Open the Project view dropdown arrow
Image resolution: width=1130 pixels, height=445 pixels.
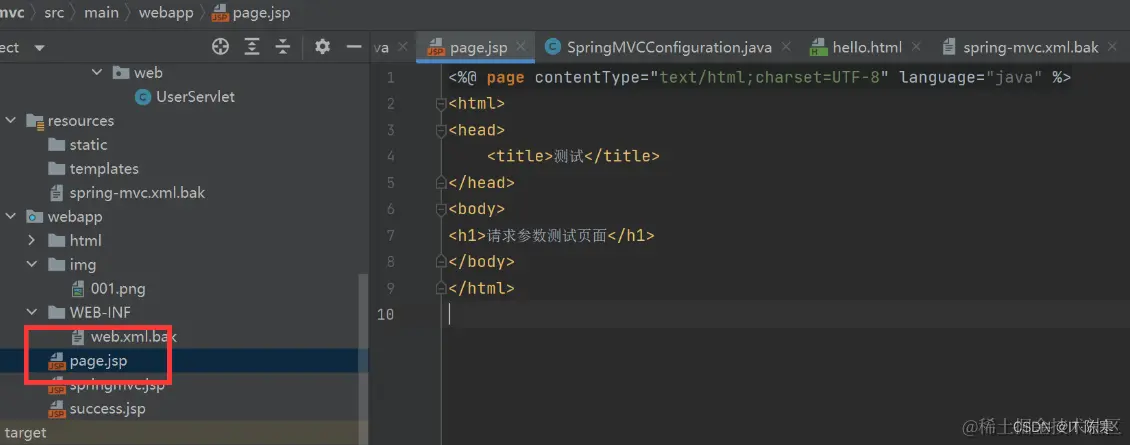click(40, 48)
